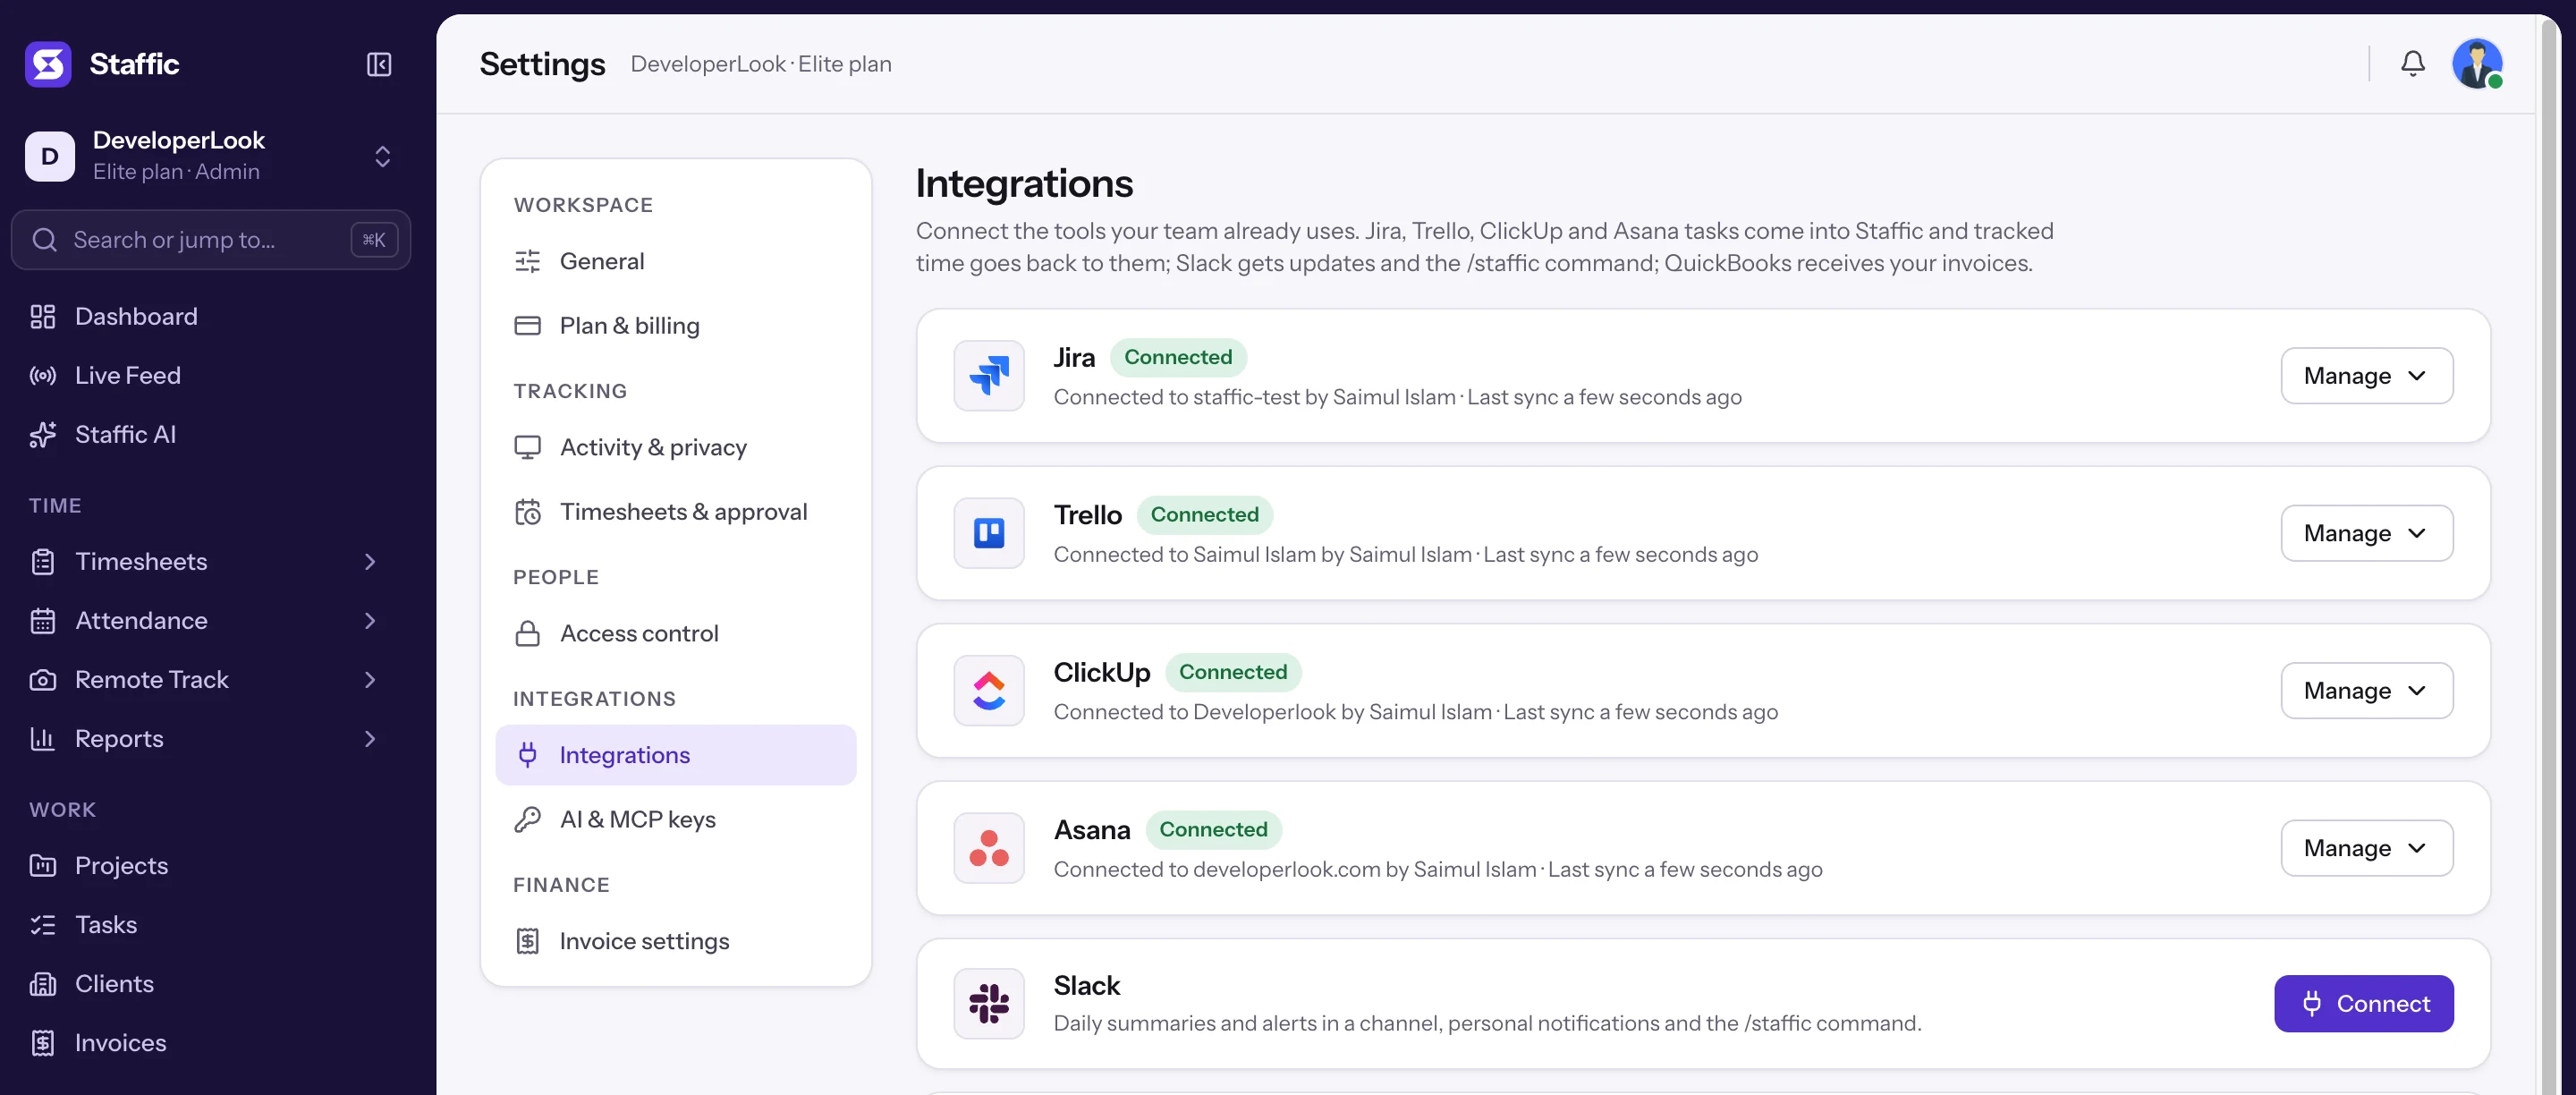Click the Trello integration logo
The image size is (2576, 1095).
988,533
